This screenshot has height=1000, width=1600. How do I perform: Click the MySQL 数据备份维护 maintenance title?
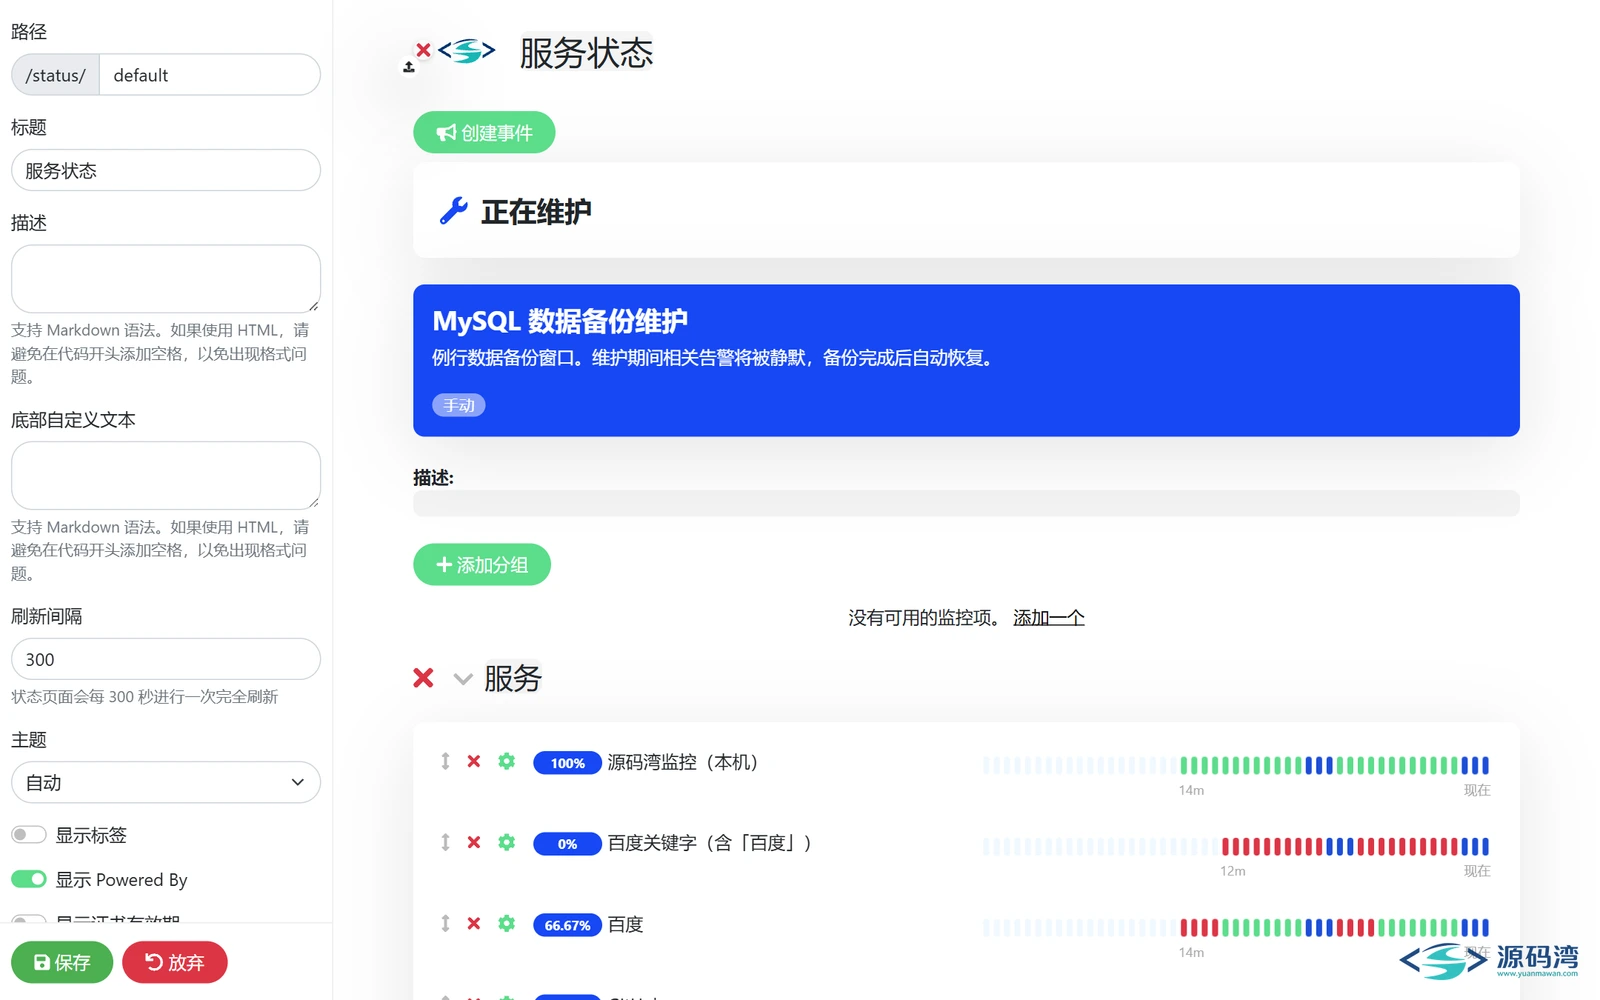(560, 321)
